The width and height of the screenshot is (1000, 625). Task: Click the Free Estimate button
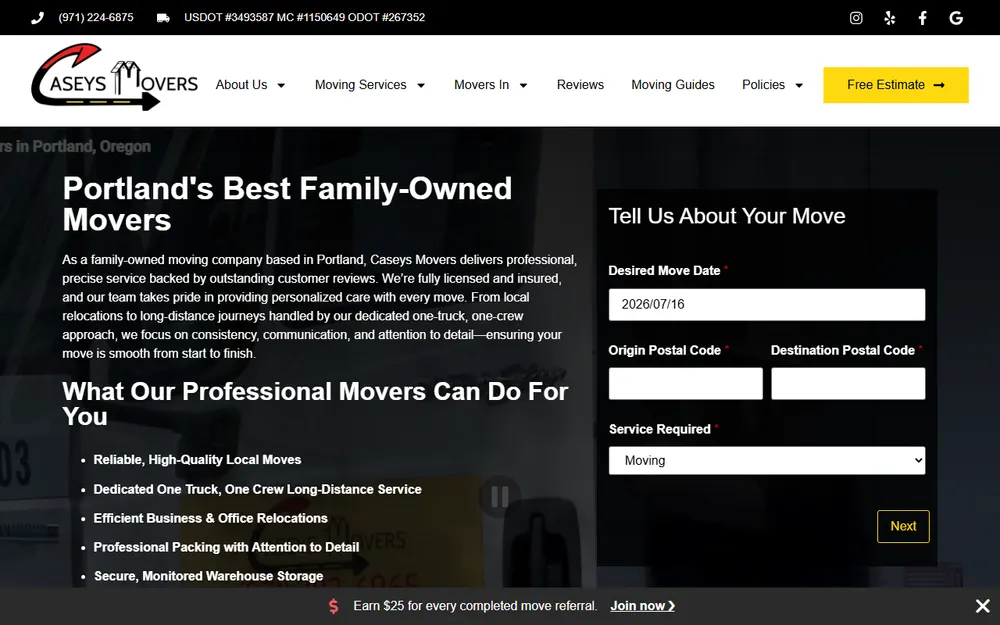(895, 85)
